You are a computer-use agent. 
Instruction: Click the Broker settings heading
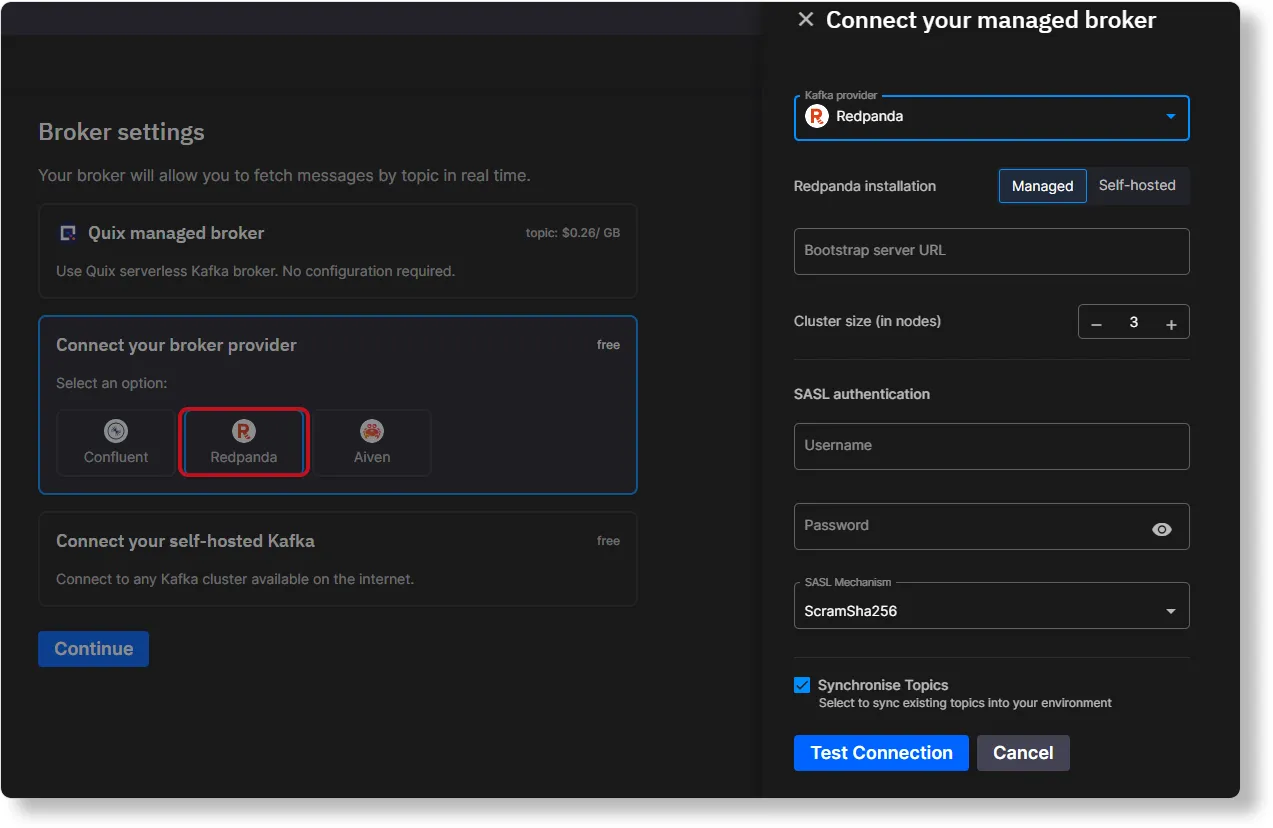[121, 132]
